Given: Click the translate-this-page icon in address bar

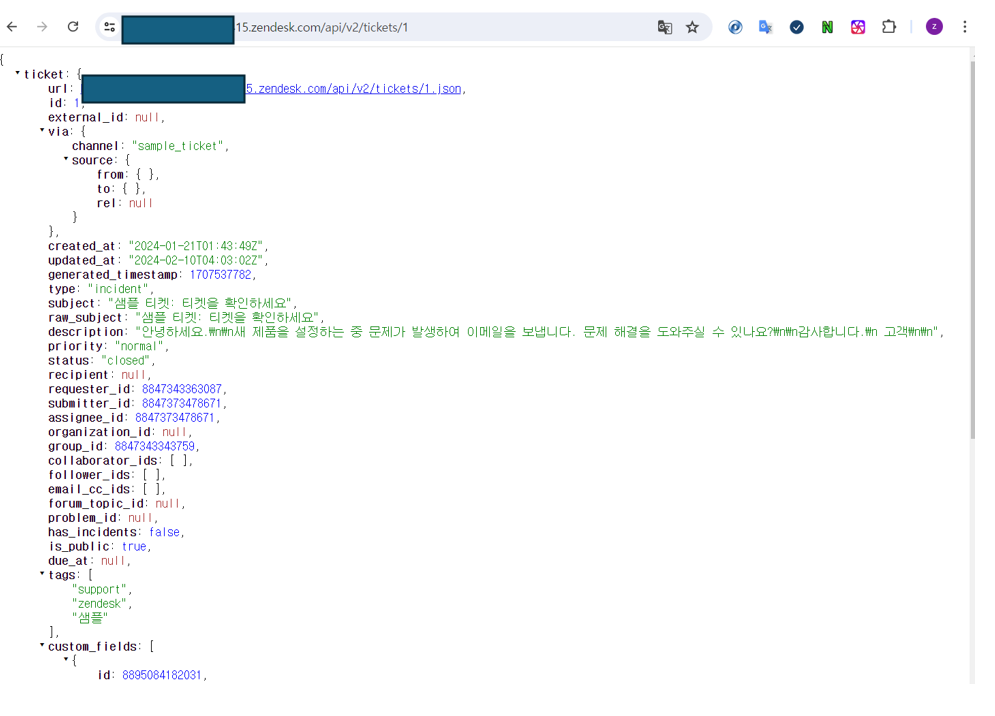Looking at the screenshot, I should click(665, 27).
